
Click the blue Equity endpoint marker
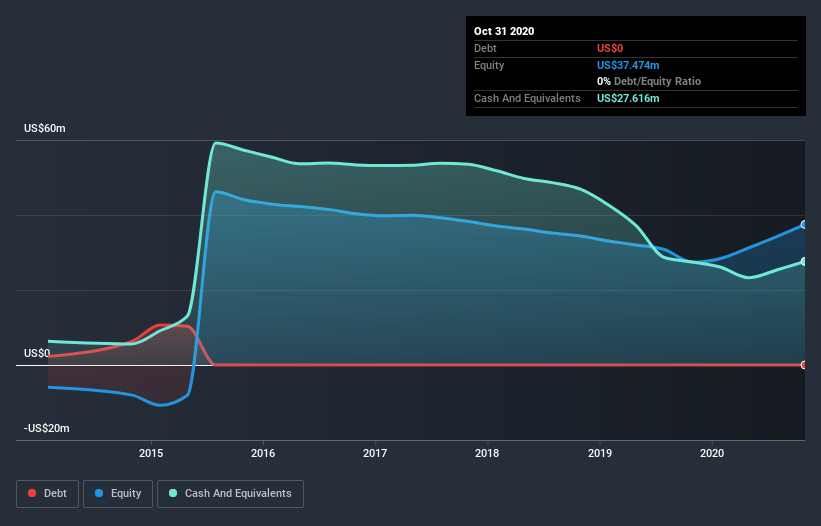click(804, 225)
